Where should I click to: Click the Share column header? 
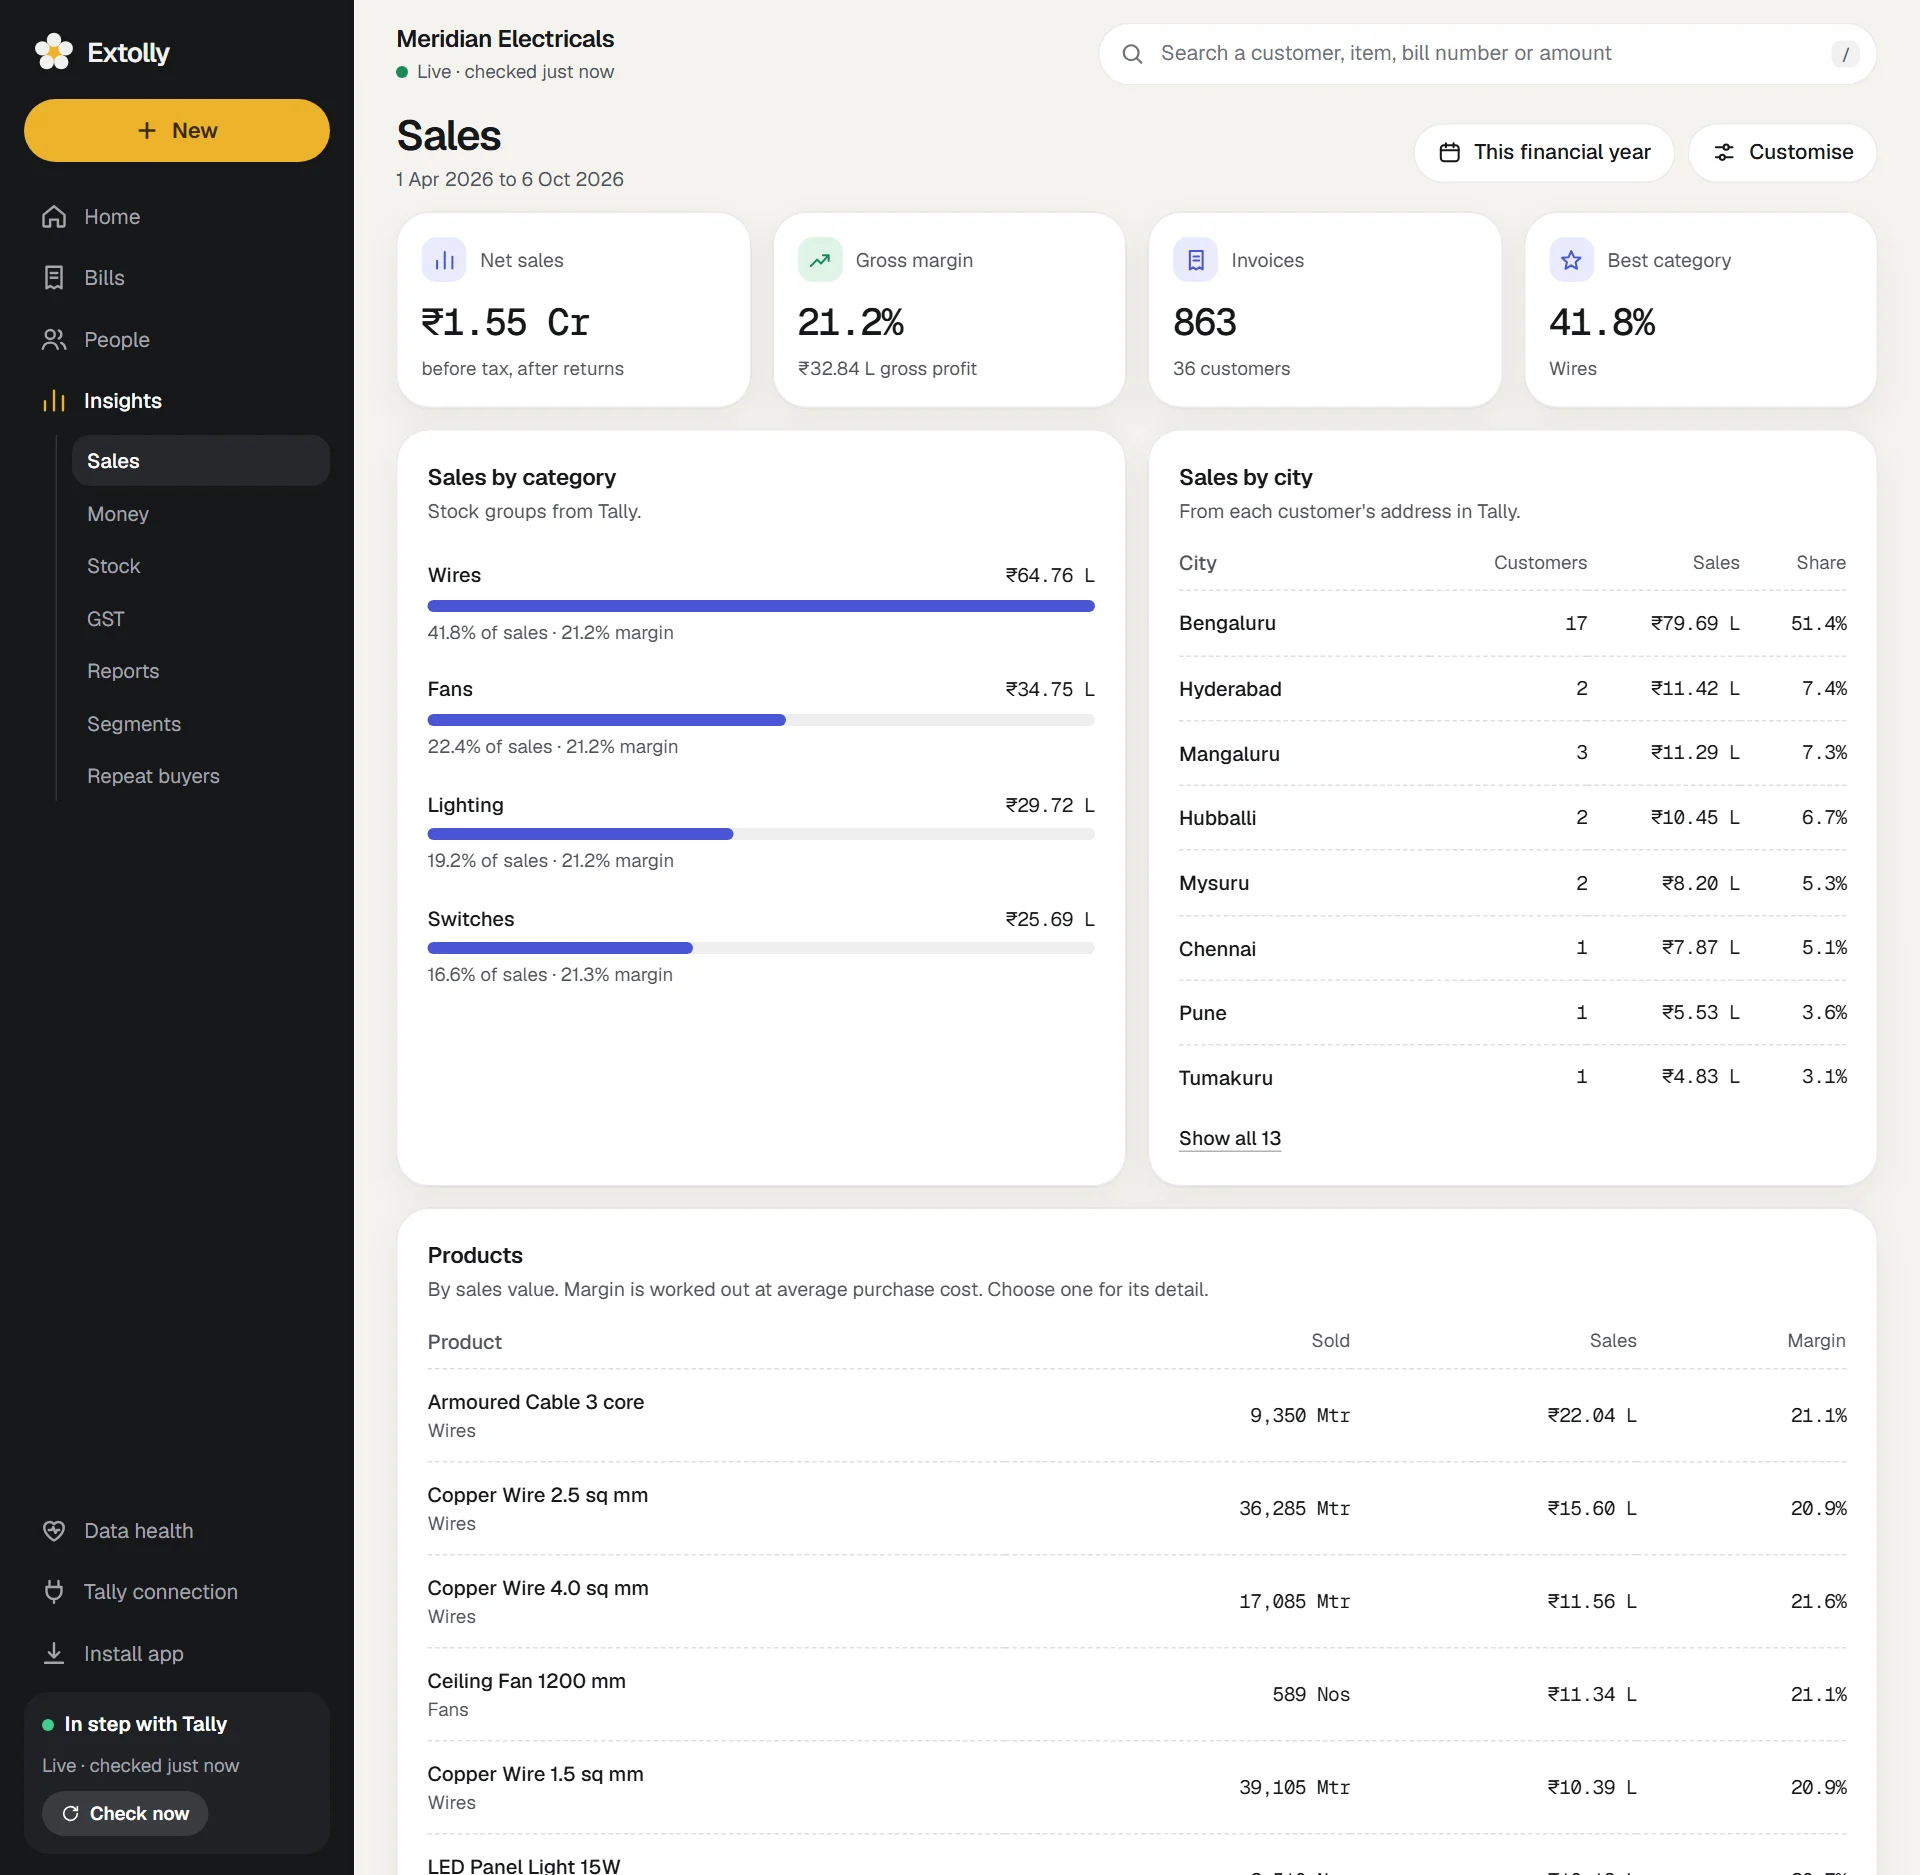point(1821,563)
